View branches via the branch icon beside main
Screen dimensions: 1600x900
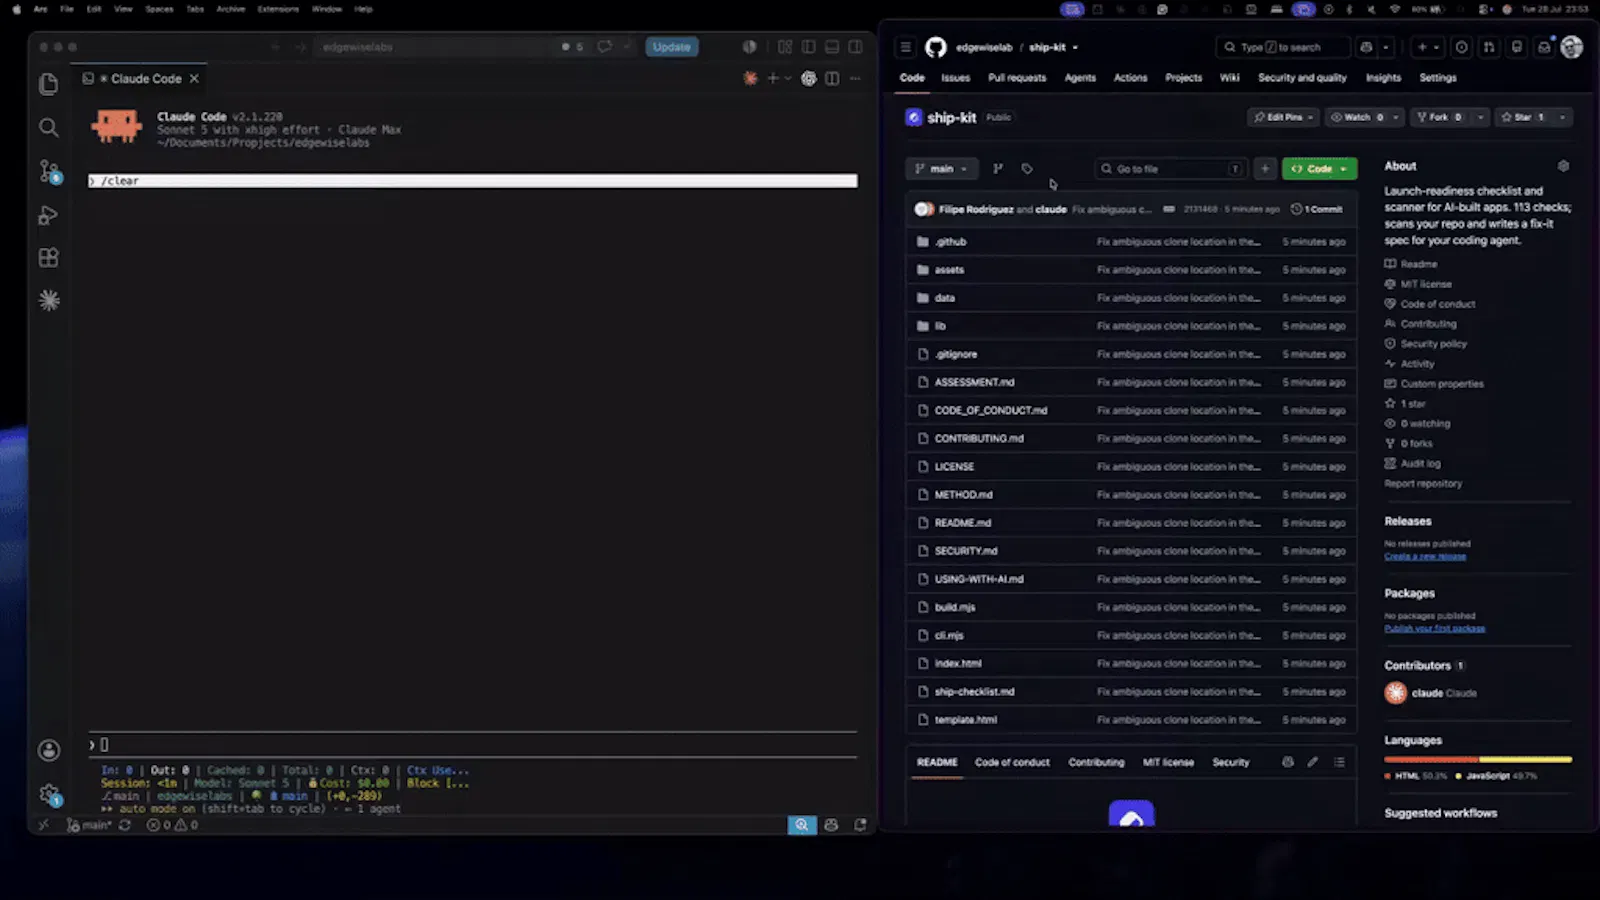(x=997, y=169)
